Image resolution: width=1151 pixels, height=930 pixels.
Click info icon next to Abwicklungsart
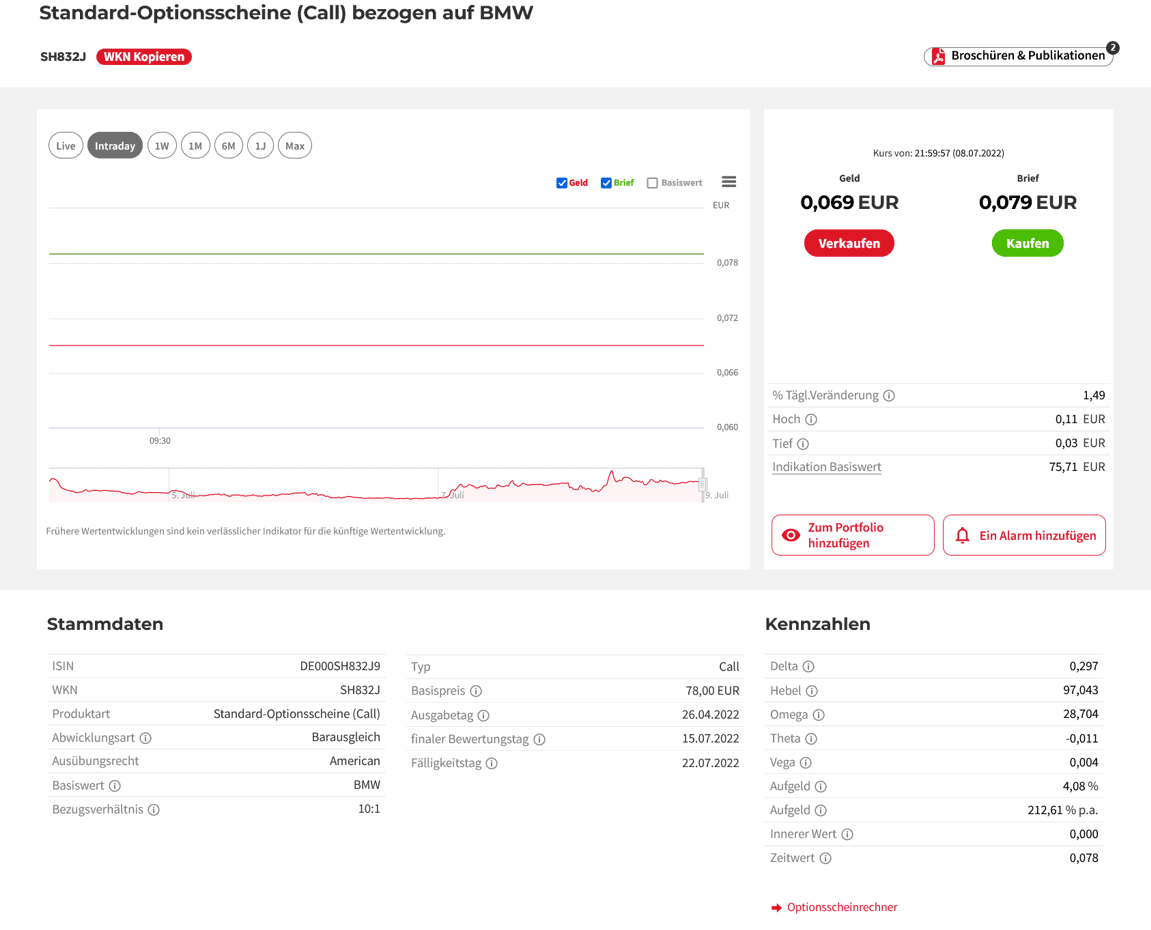(x=146, y=738)
